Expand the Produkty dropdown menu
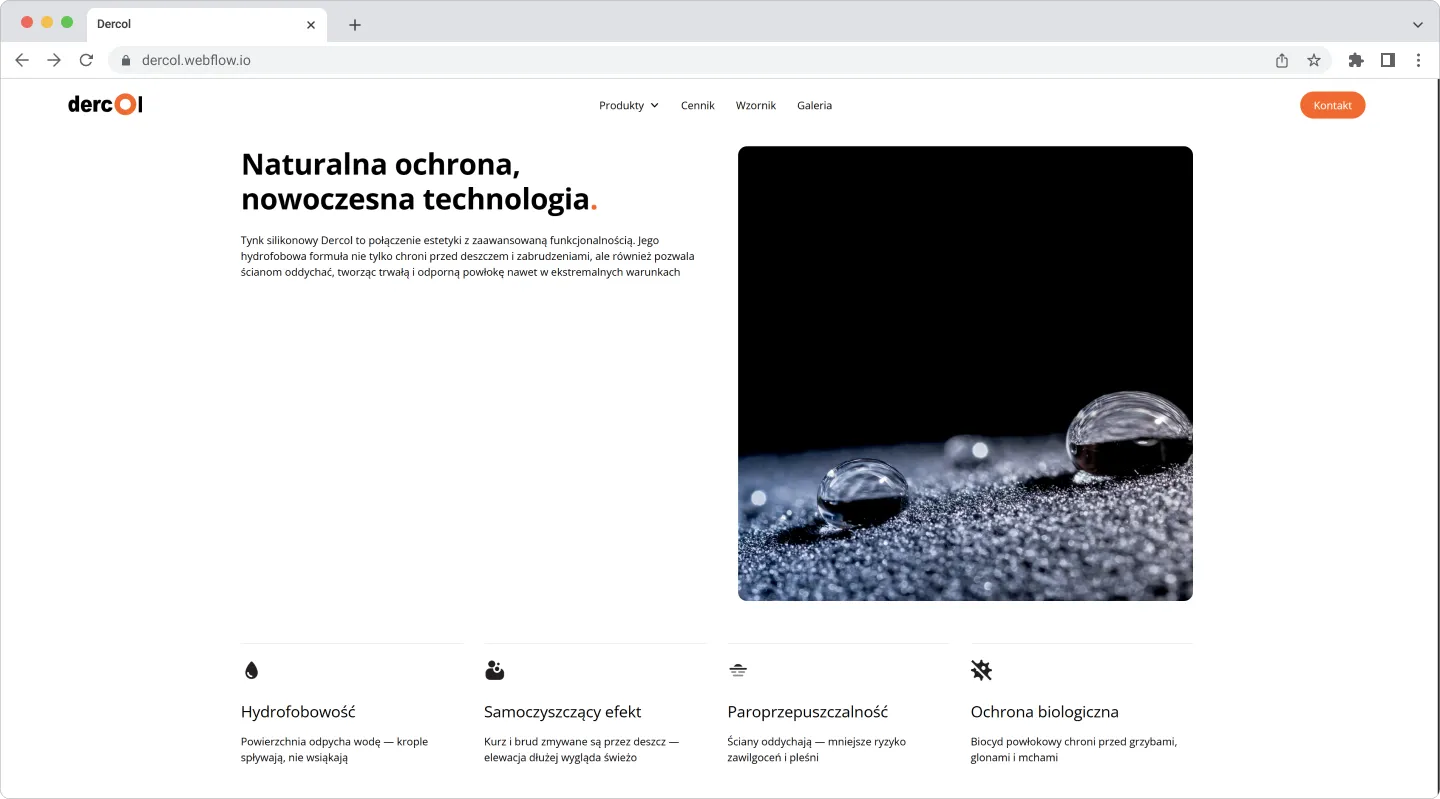 tap(629, 105)
